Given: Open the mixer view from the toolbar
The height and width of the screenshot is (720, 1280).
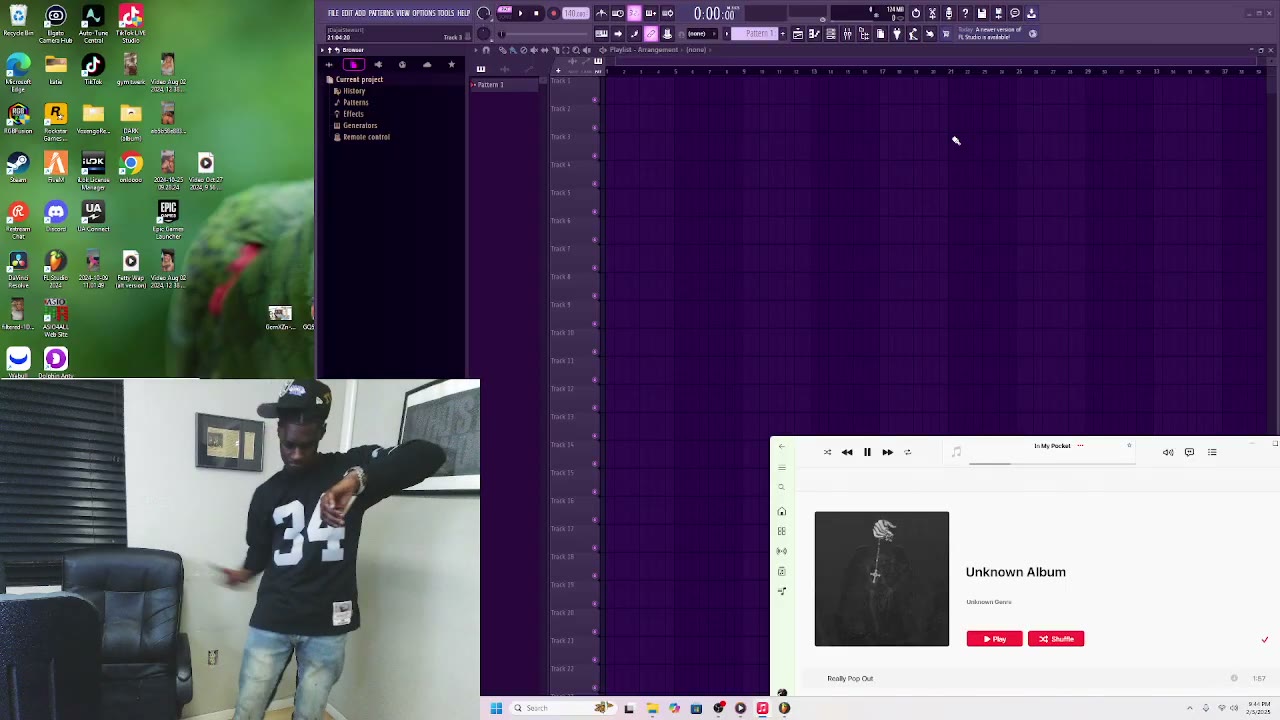Looking at the screenshot, I should tap(847, 34).
